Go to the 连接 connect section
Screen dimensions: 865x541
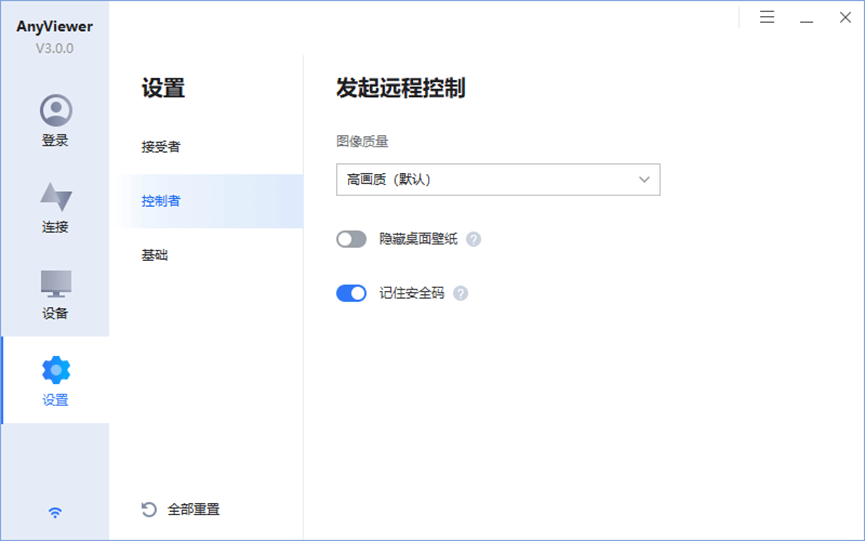point(55,197)
